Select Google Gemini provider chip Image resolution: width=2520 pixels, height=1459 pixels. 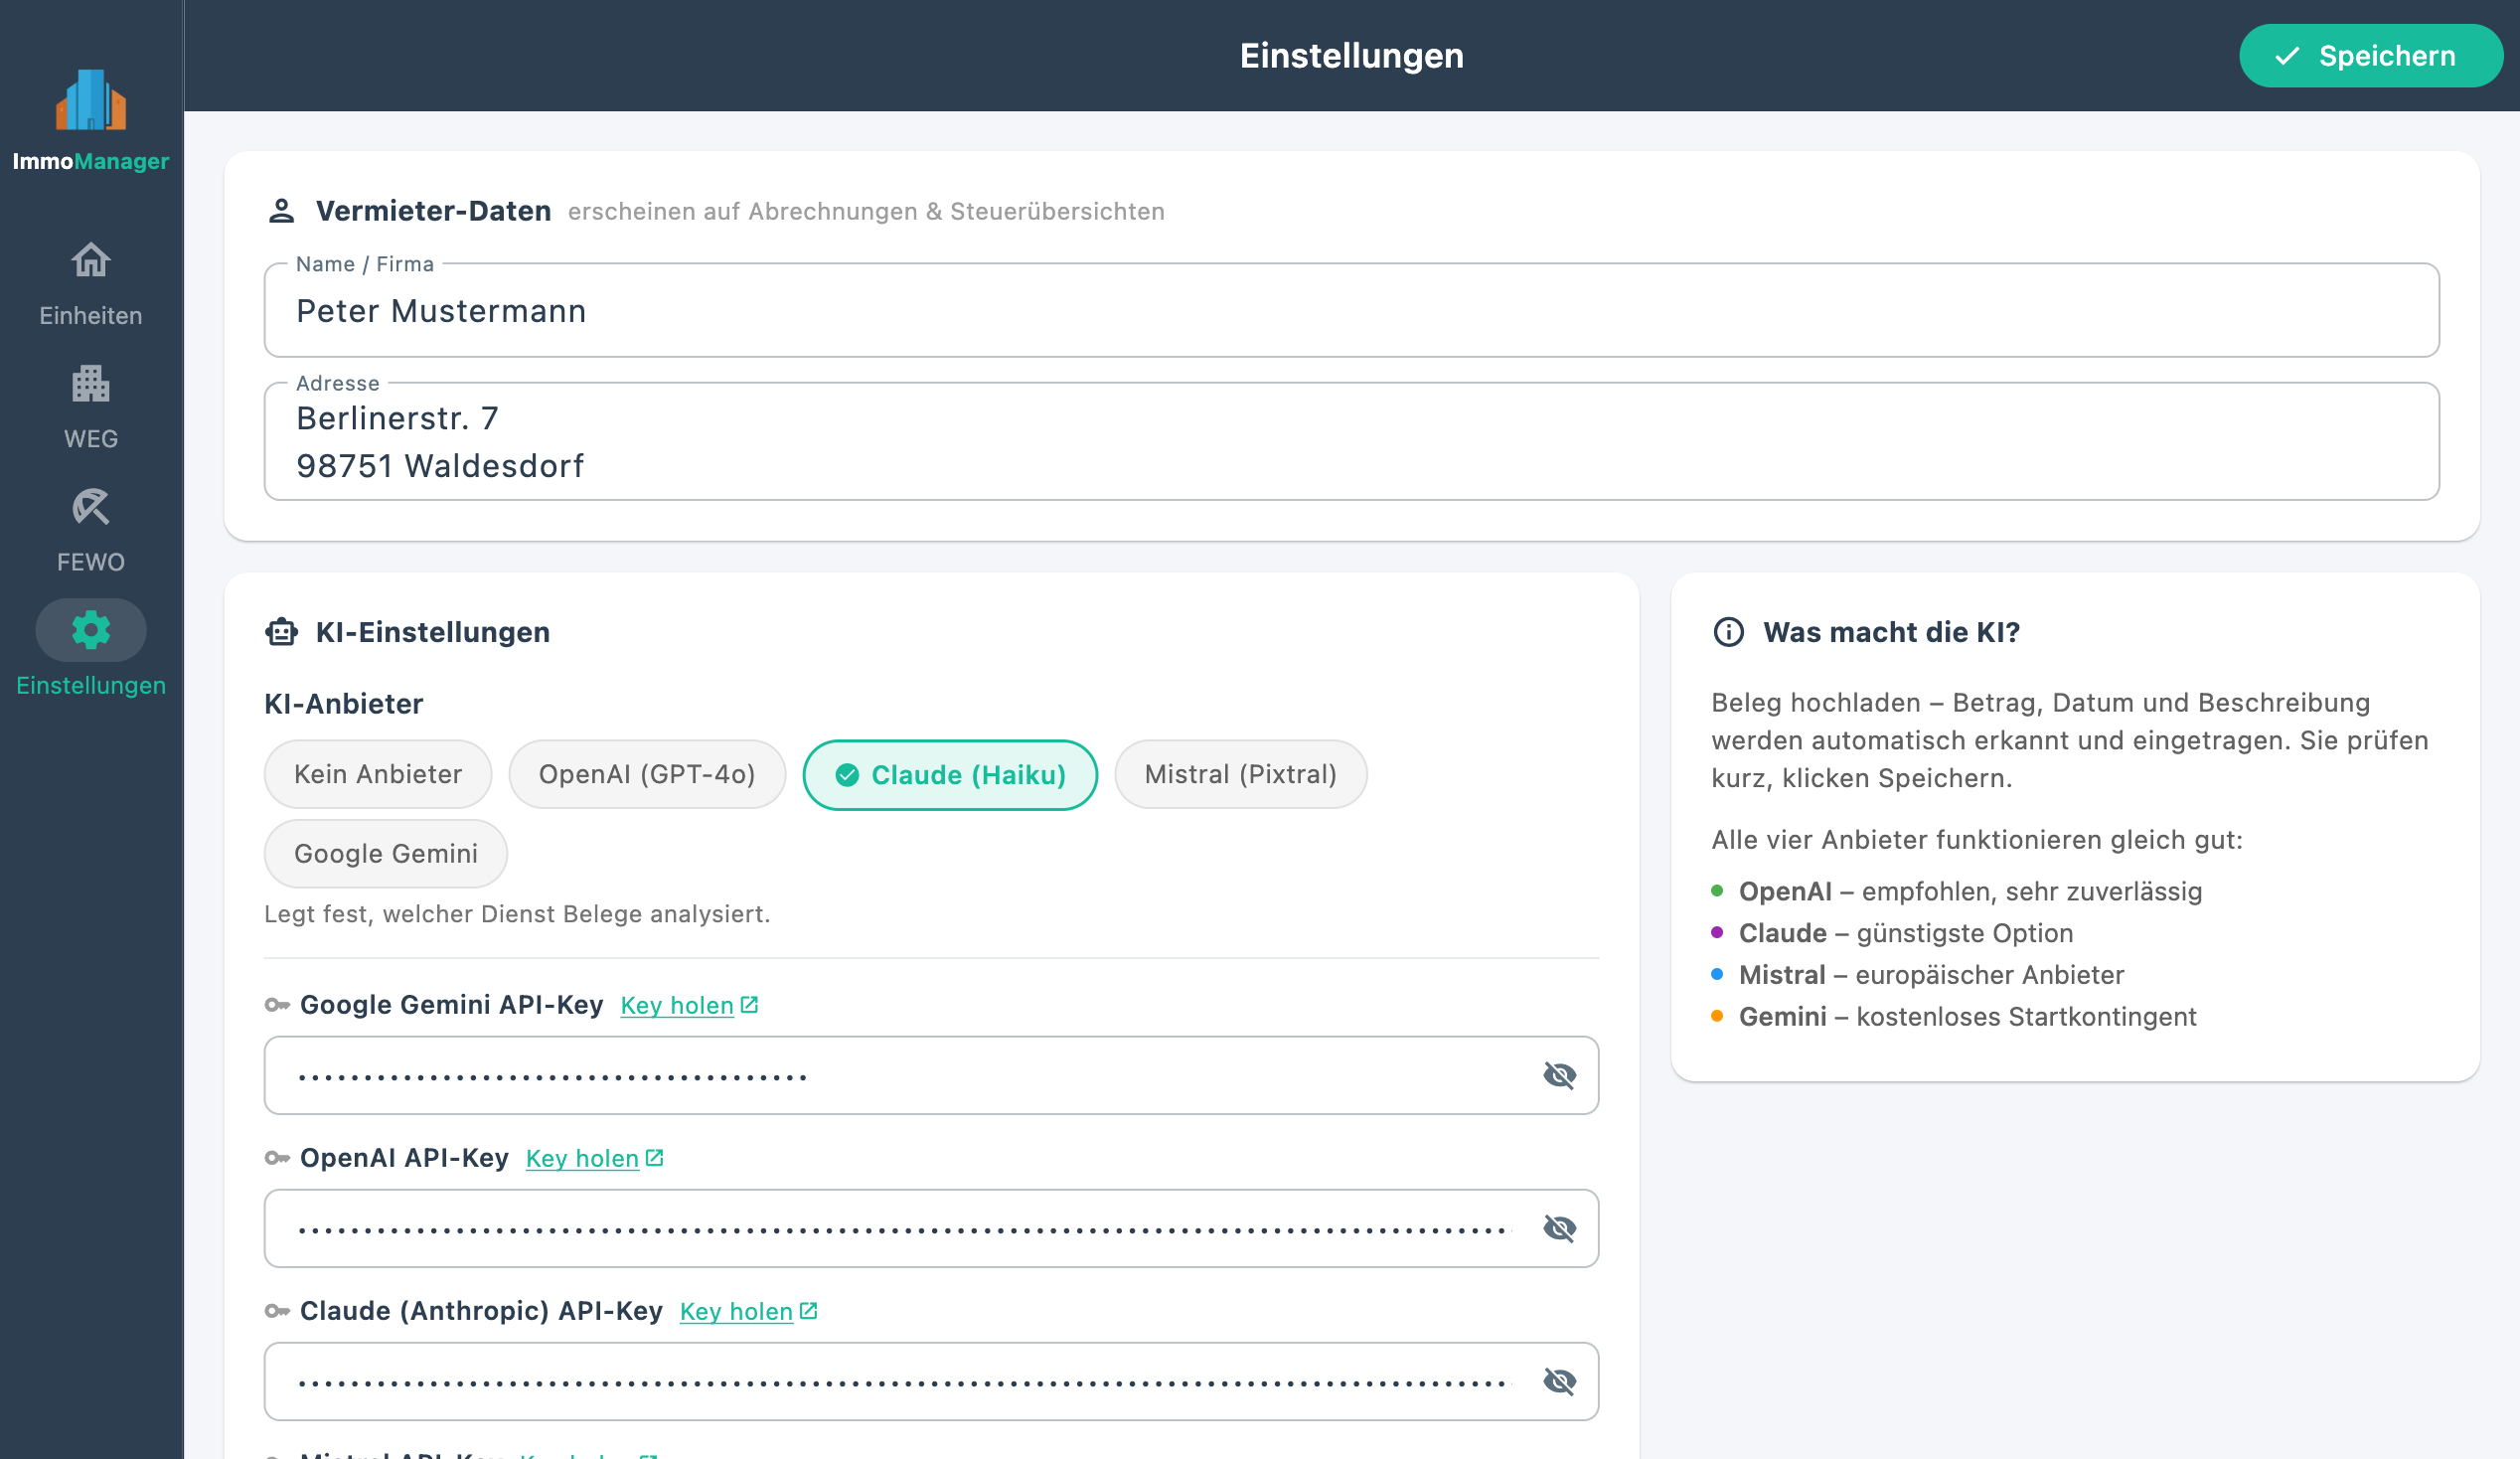(x=386, y=853)
